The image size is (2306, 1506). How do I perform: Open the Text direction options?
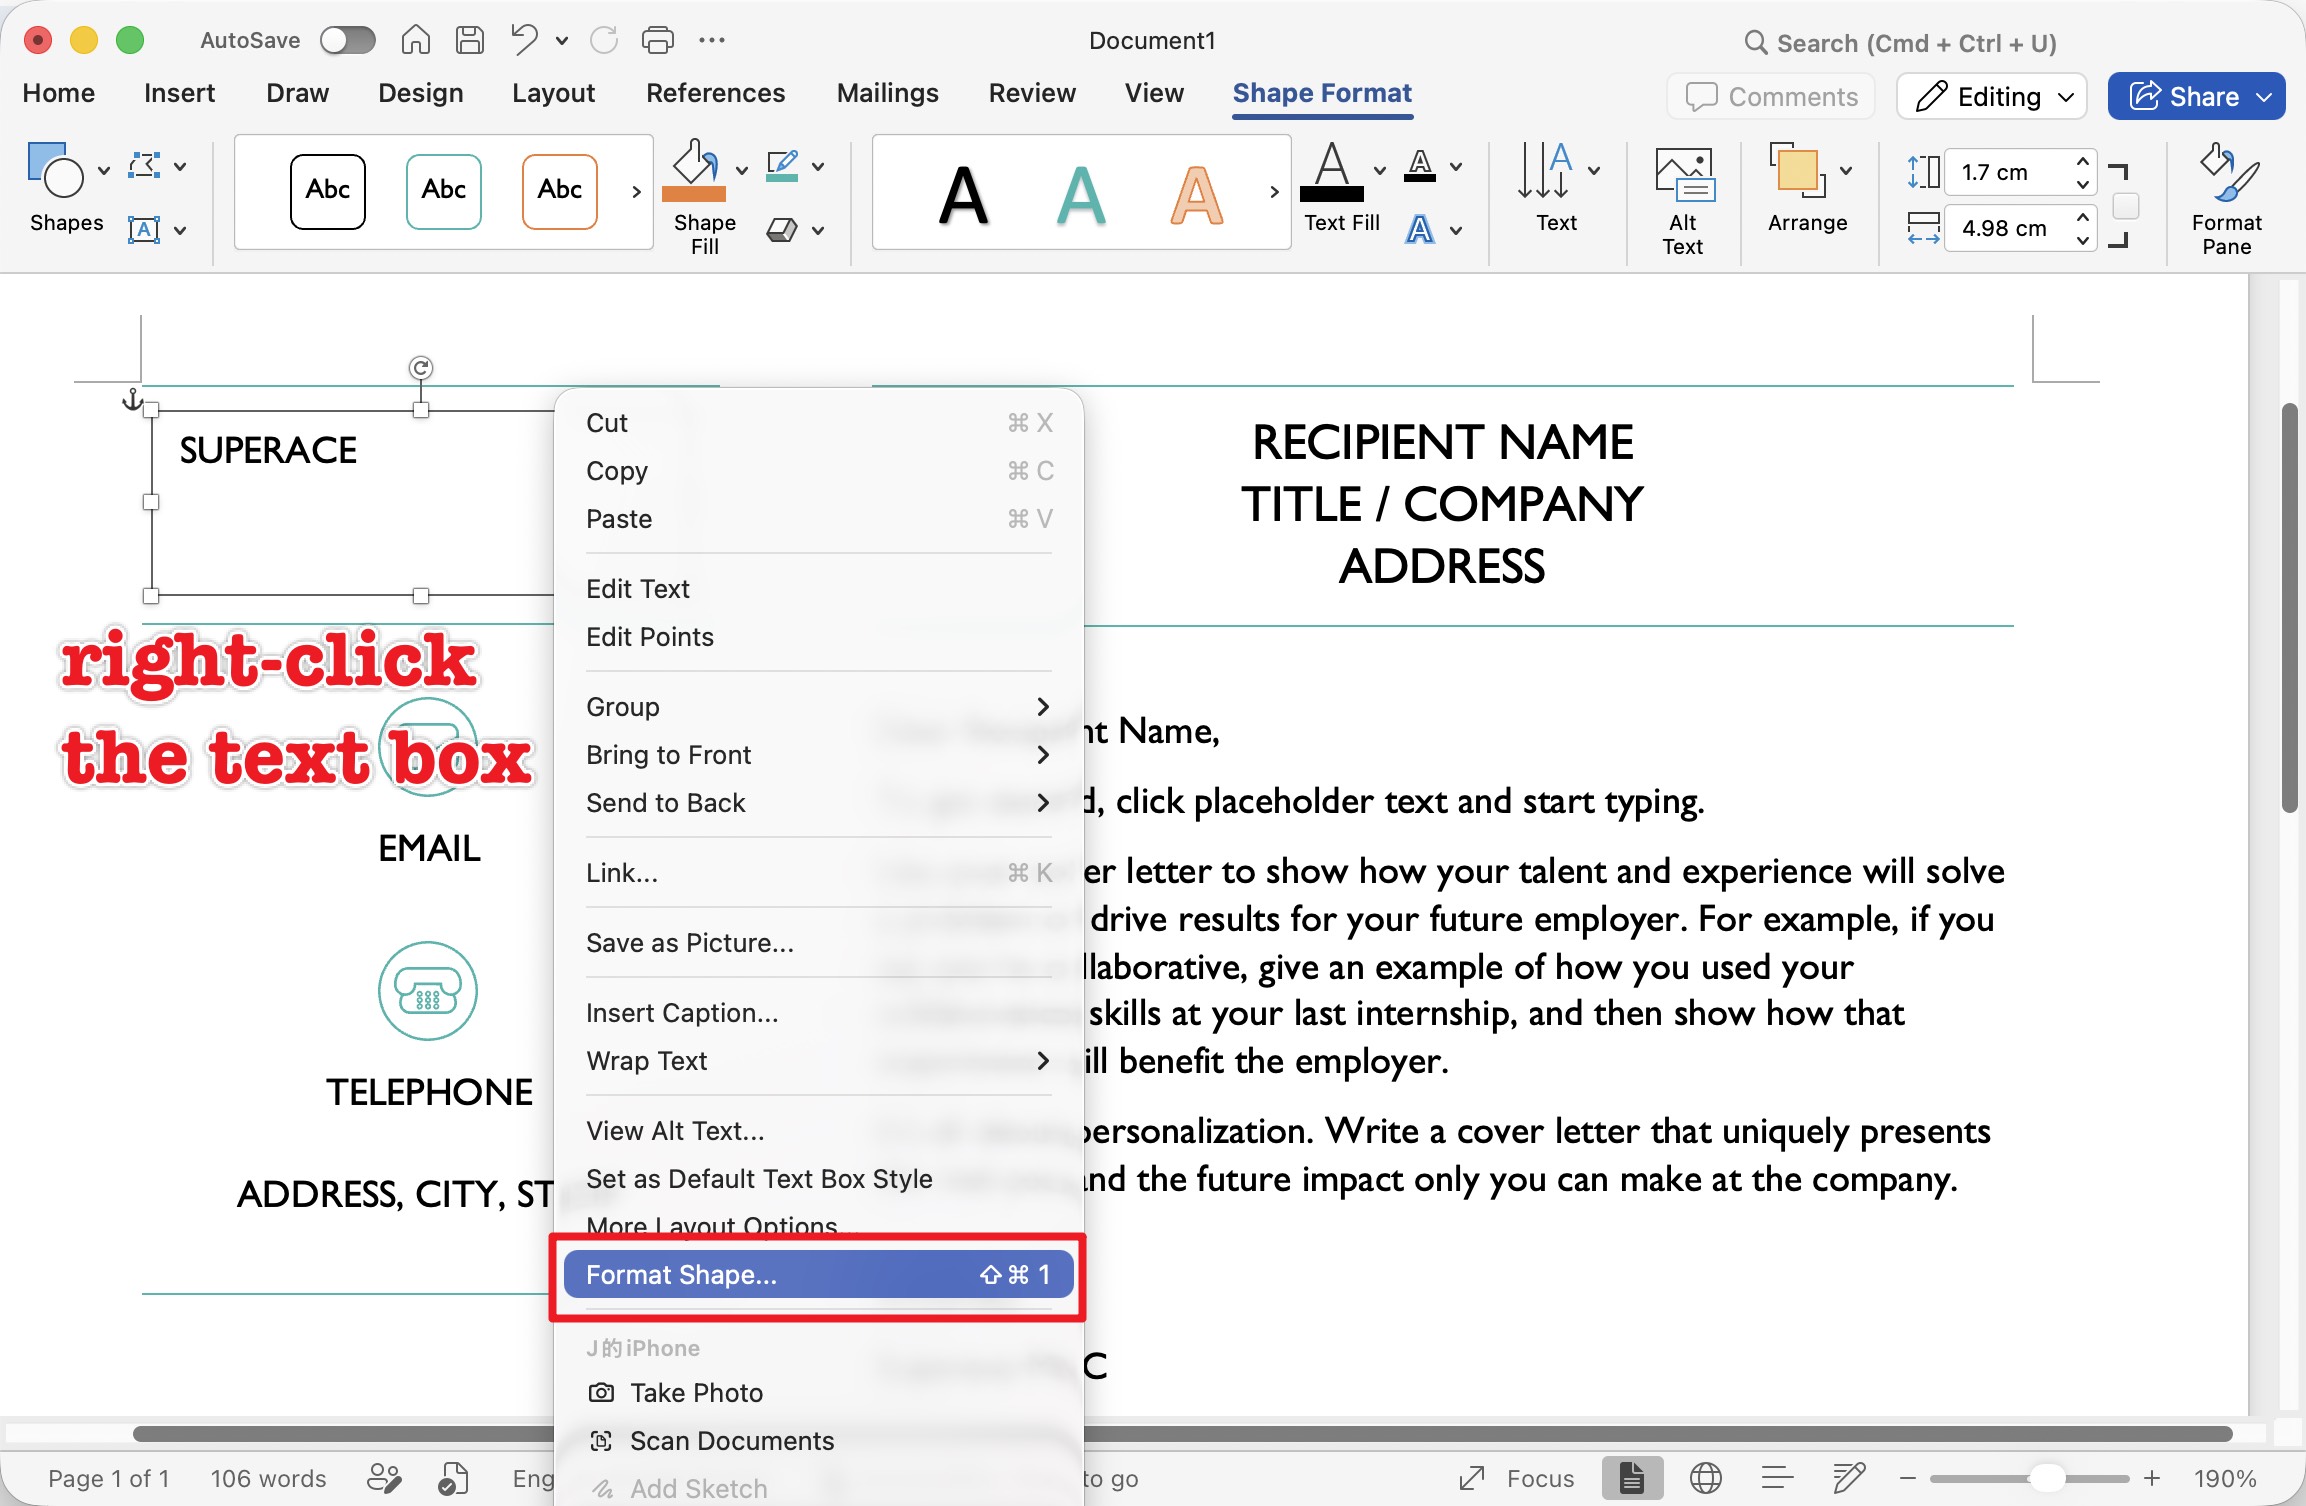[x=1557, y=188]
